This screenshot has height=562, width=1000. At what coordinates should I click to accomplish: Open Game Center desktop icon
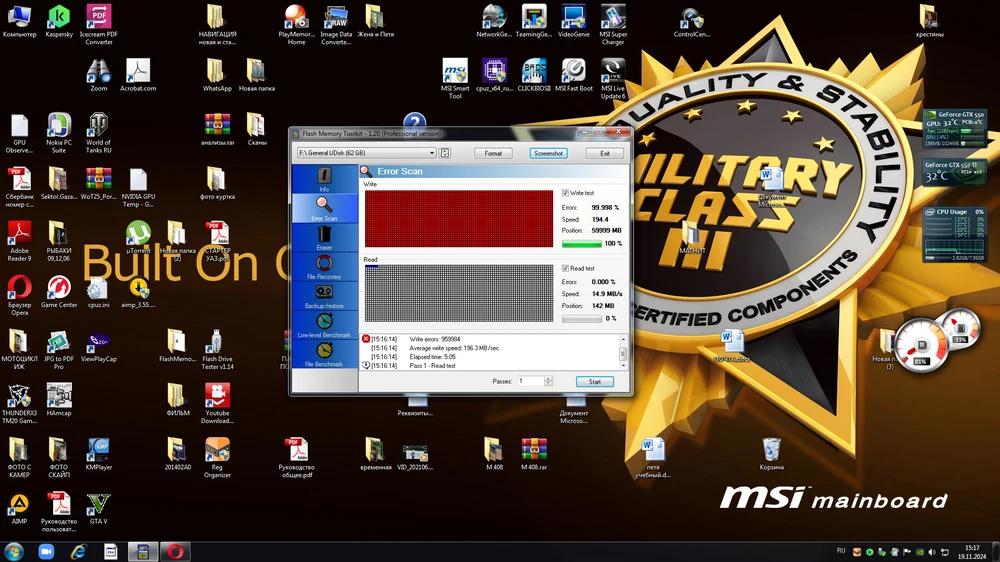59,292
